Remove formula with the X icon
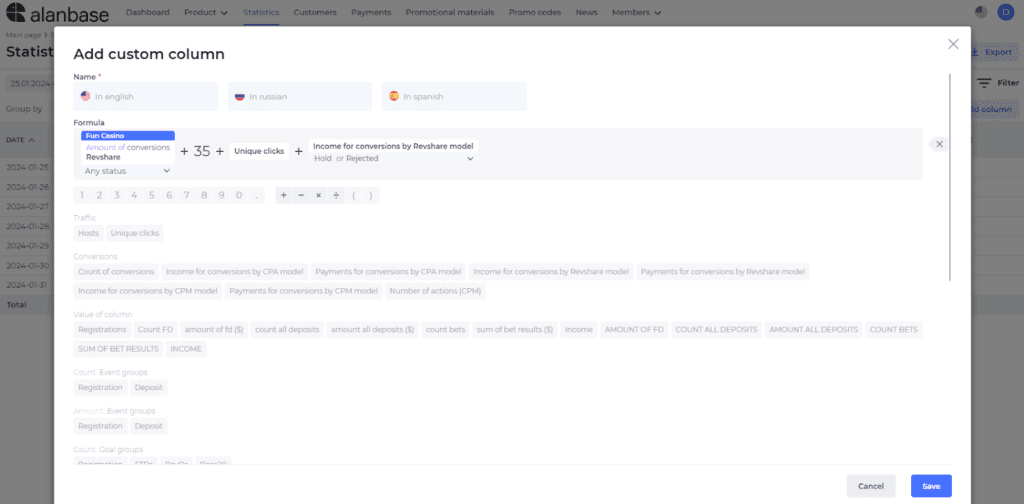Screen dimensions: 1024x504 [939, 144]
